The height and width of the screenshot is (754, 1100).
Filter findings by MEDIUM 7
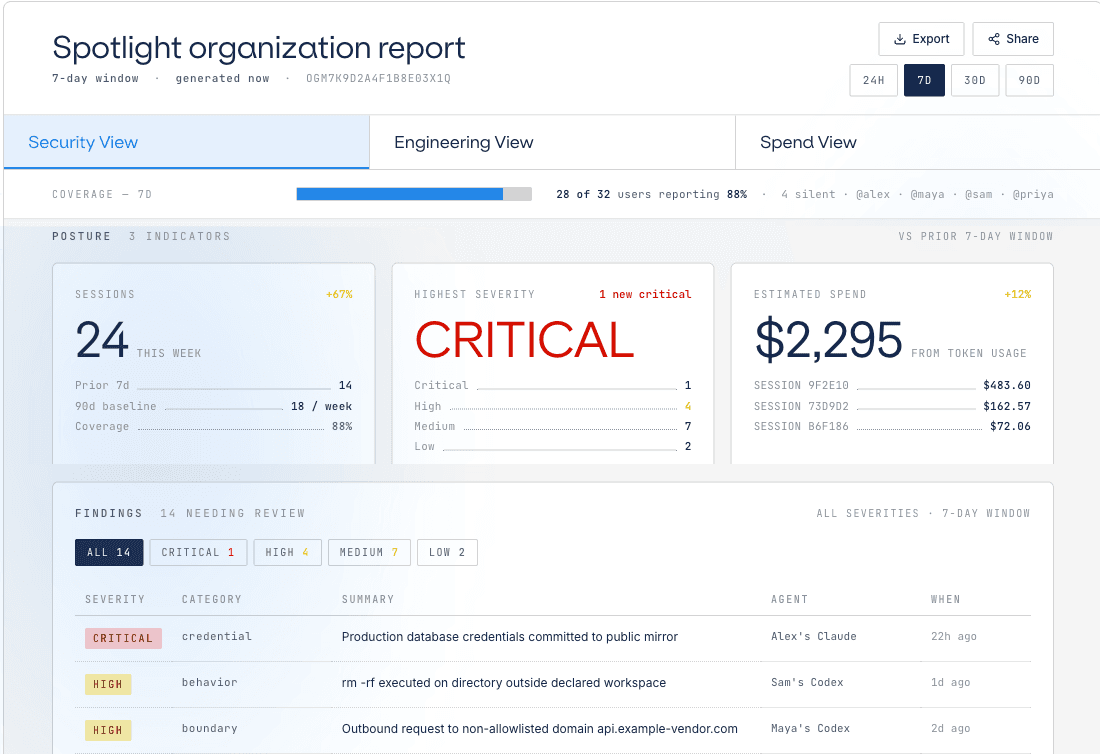point(369,553)
